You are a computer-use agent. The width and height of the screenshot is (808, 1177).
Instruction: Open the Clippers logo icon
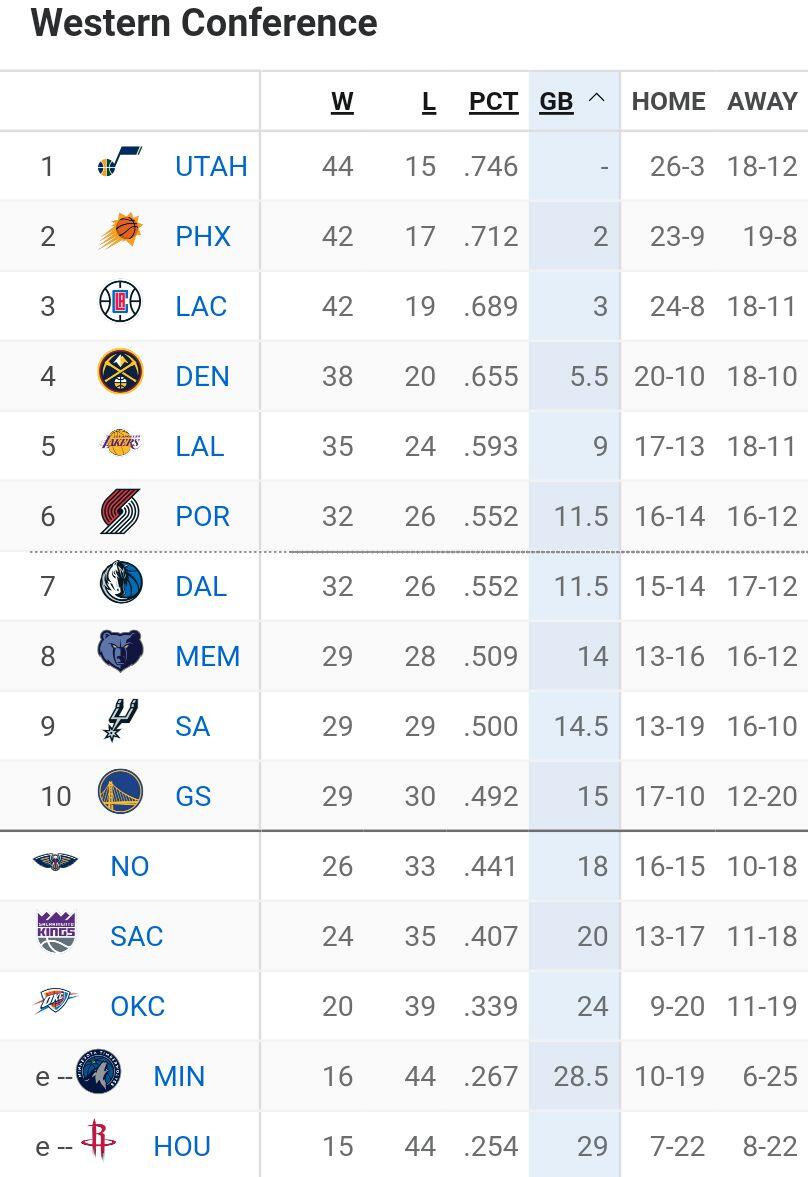120,303
